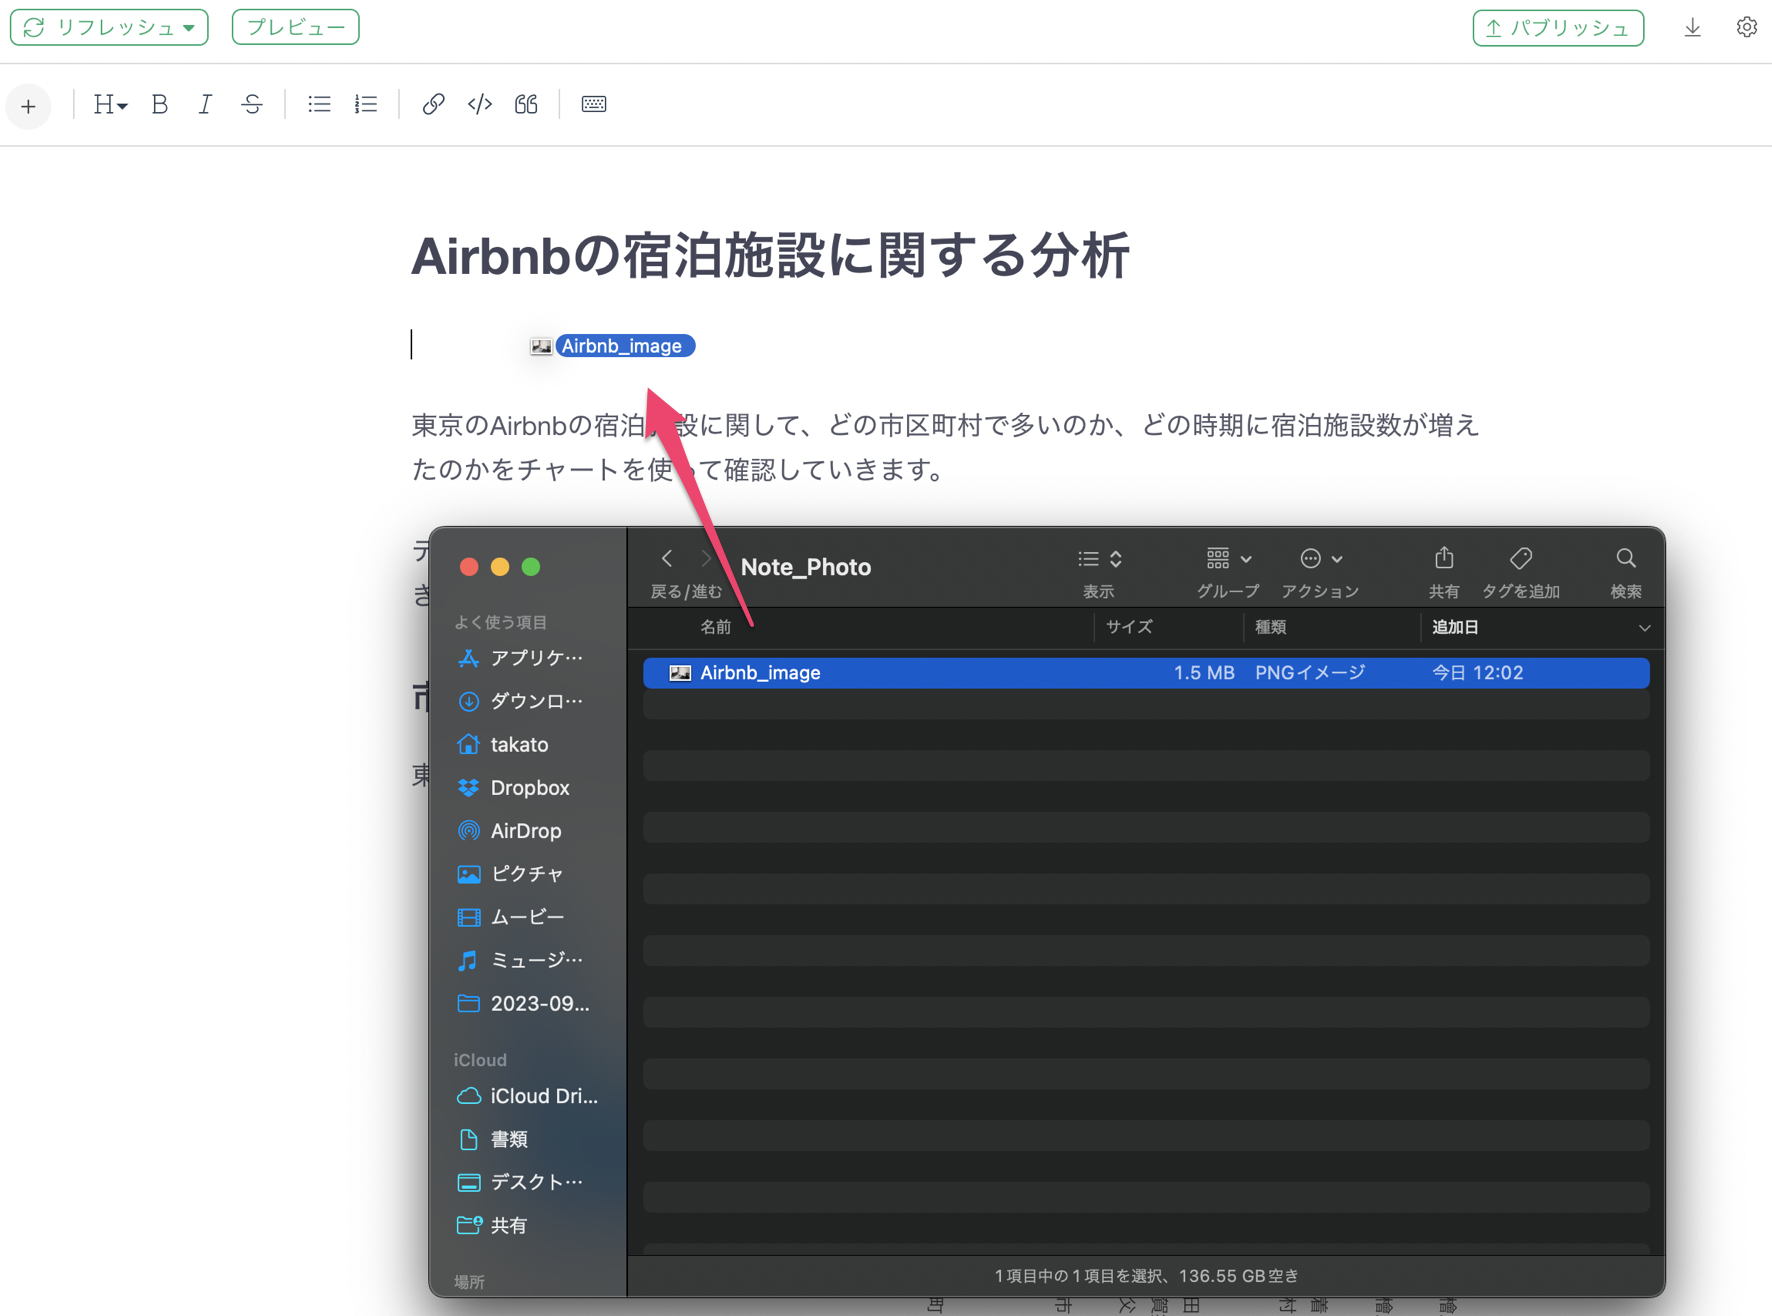
Task: Open the settings gear icon
Action: (x=1746, y=28)
